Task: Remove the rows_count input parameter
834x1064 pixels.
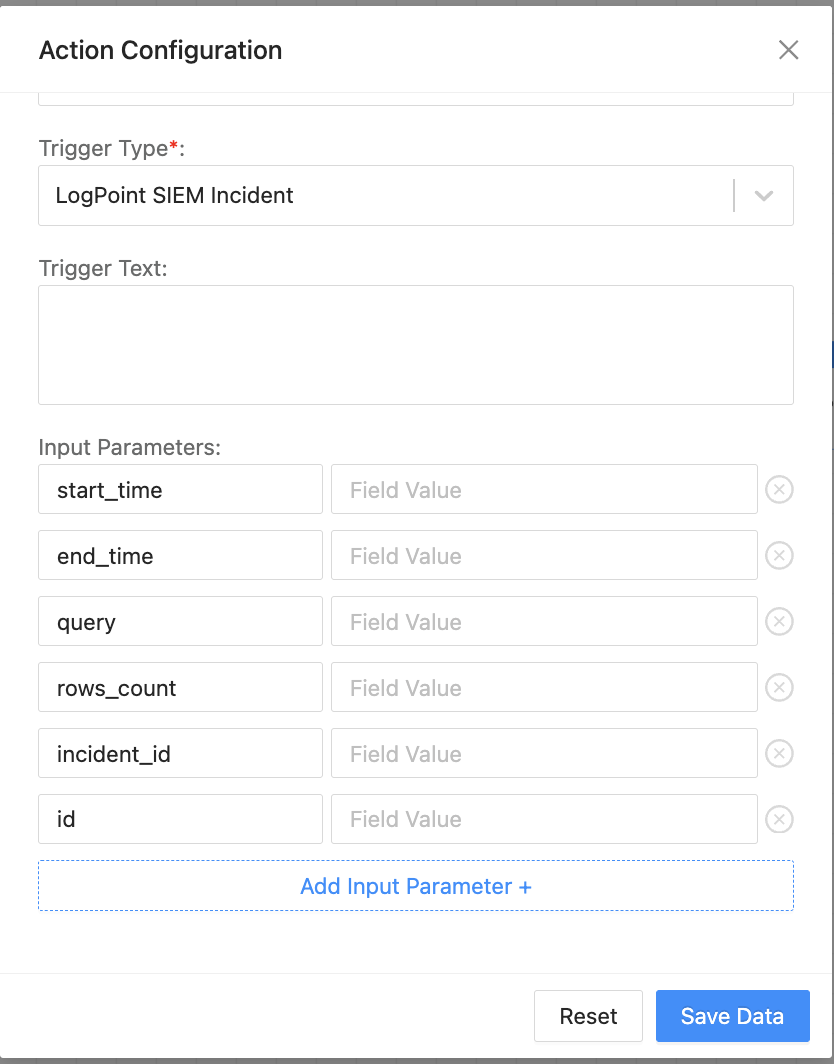Action: click(x=779, y=688)
